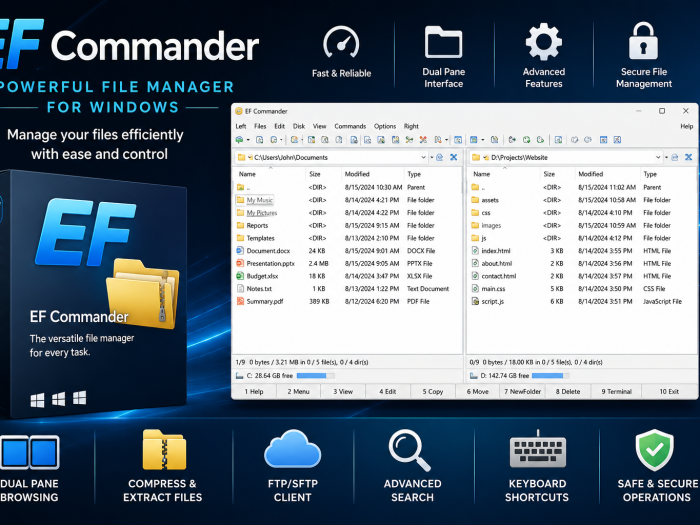Click the 5 Copy function button
Screen dimensions: 700x525
click(433, 392)
